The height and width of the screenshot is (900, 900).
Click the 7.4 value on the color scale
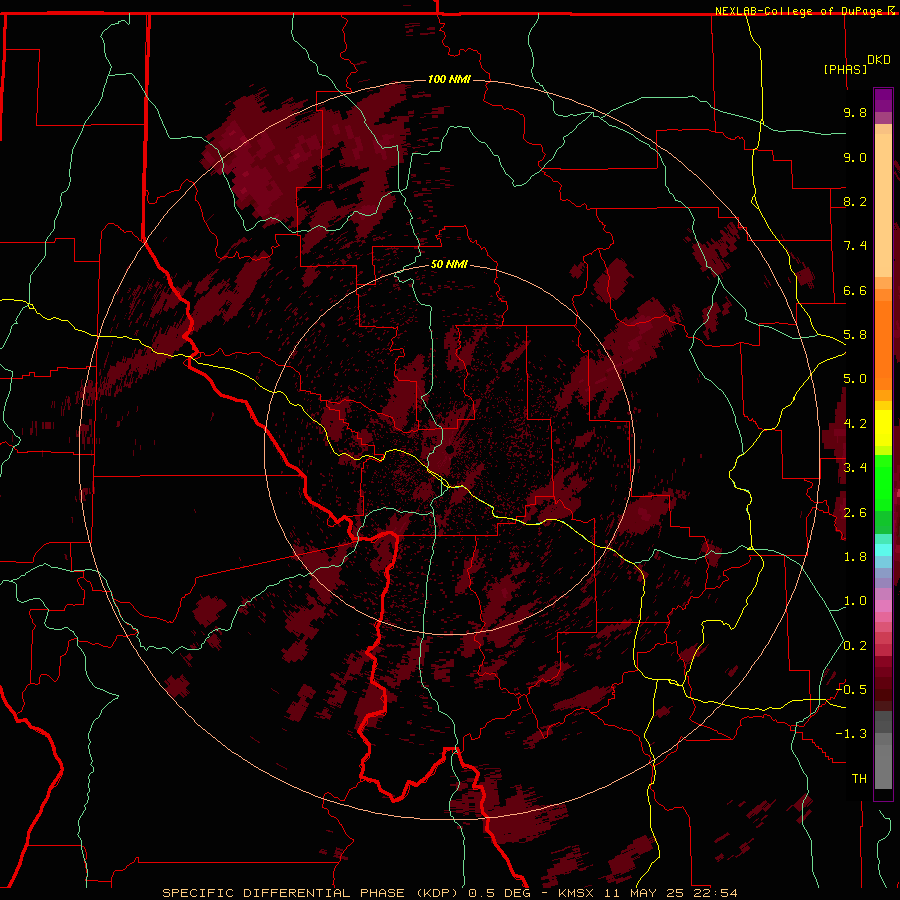(855, 246)
